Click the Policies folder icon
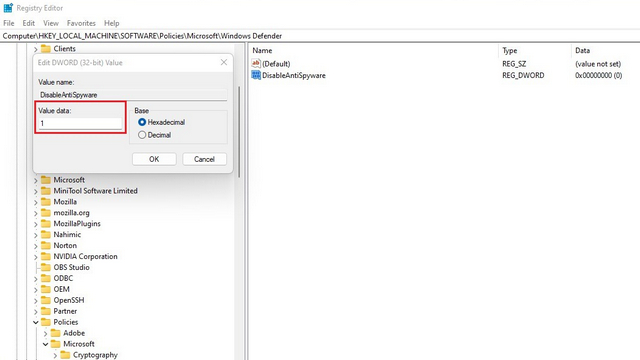The height and width of the screenshot is (360, 640). point(46,322)
